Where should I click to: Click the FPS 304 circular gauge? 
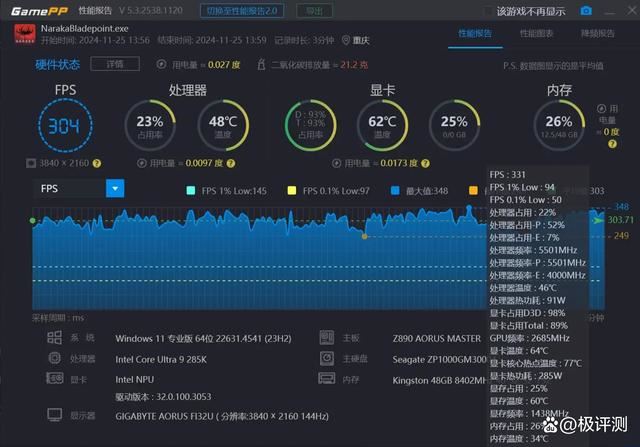pos(65,125)
